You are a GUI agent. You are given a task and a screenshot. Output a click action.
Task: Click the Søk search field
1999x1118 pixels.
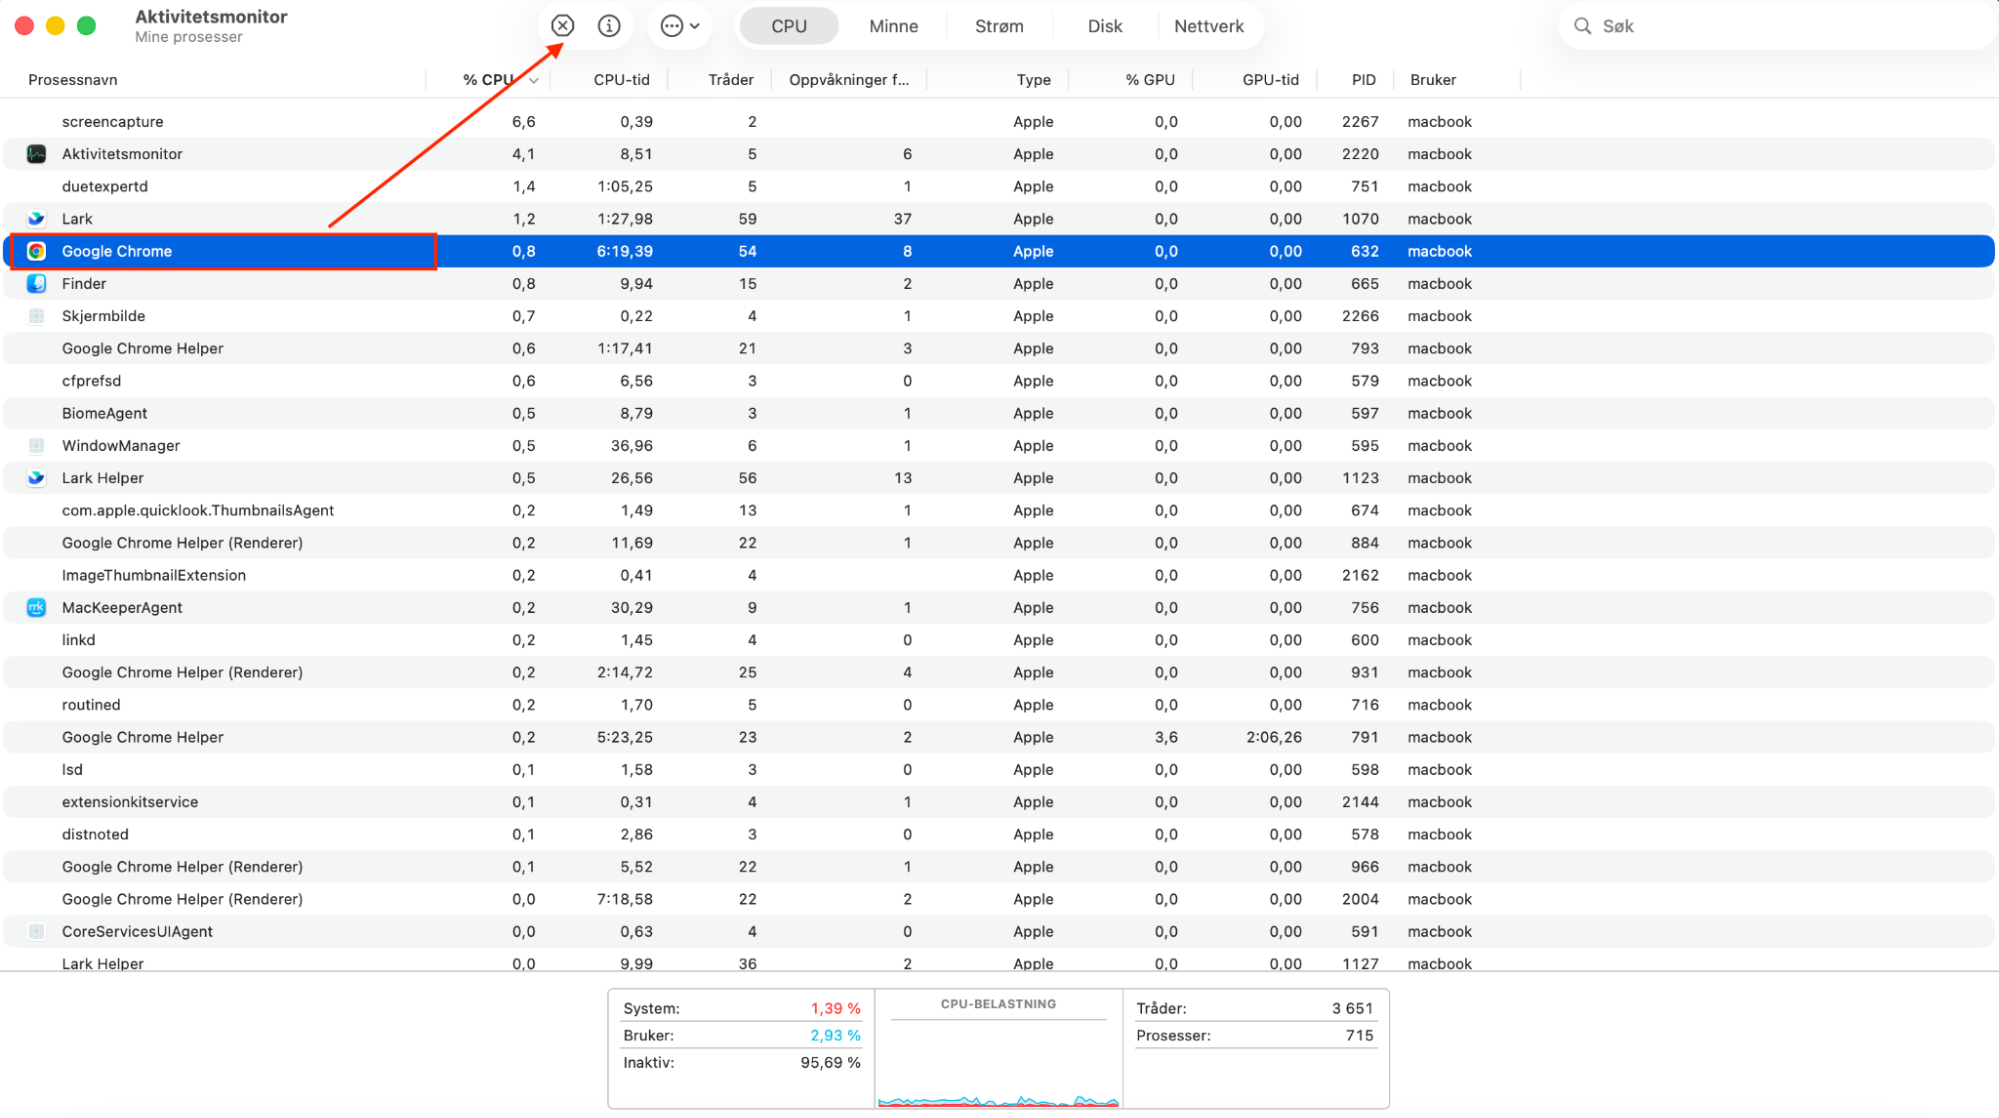(1775, 26)
